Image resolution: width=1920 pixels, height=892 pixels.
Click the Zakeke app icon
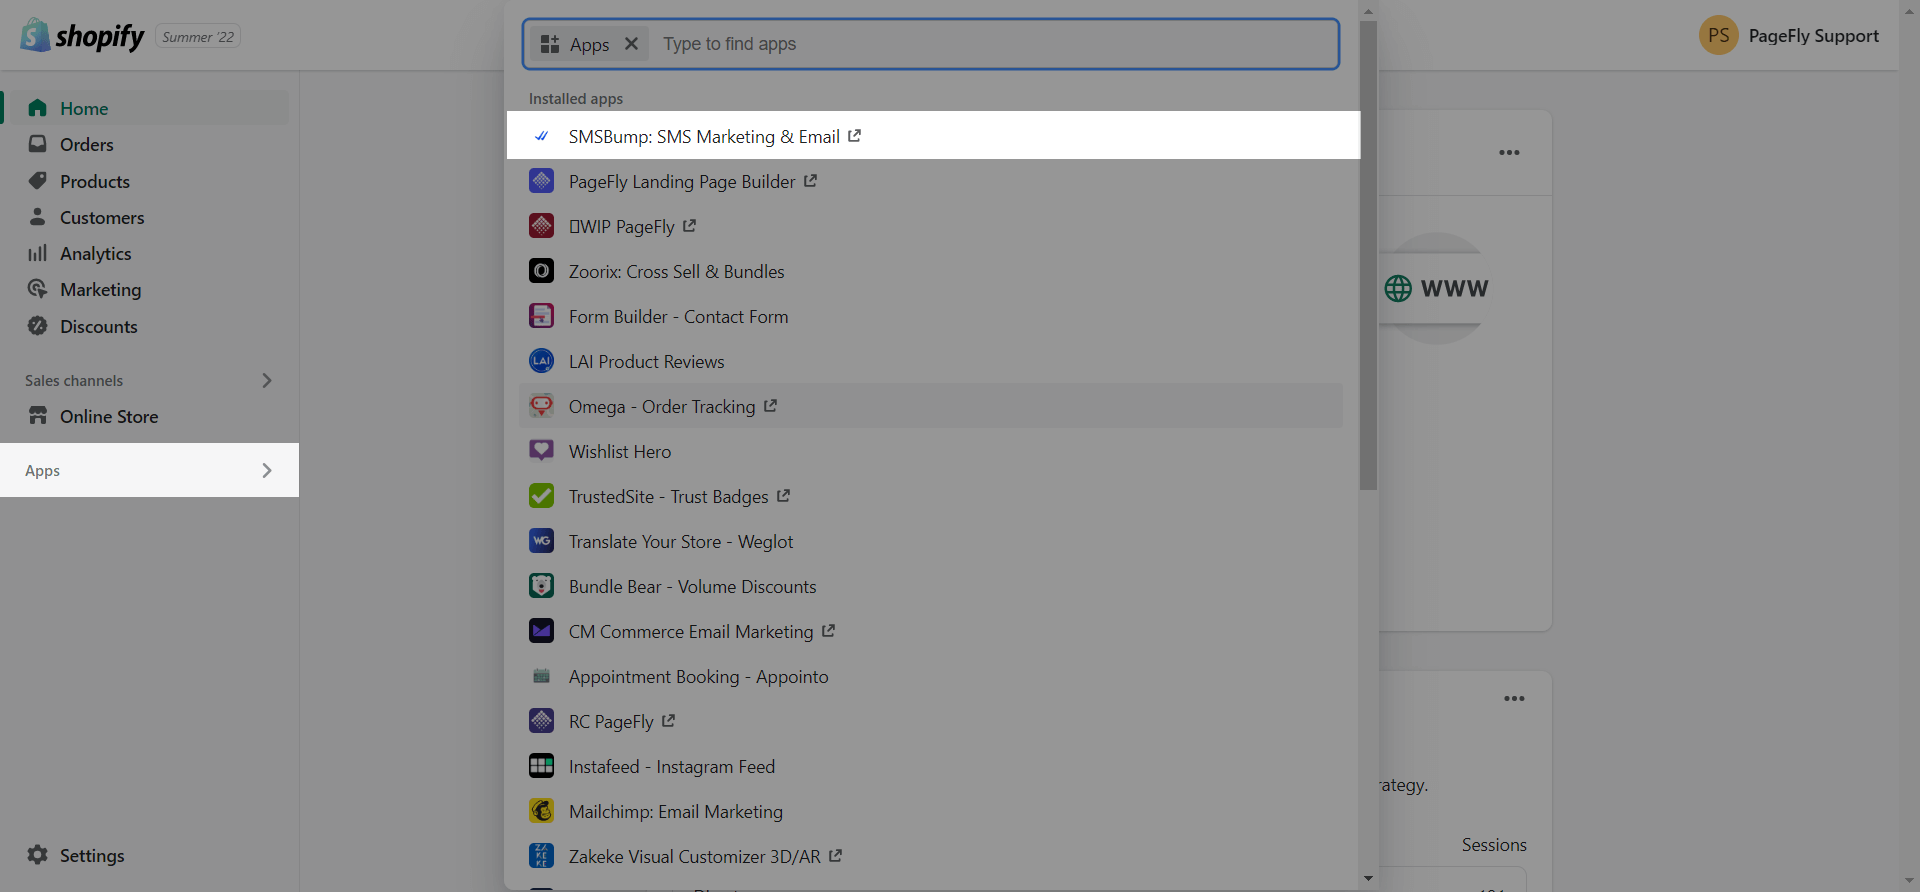coord(541,856)
